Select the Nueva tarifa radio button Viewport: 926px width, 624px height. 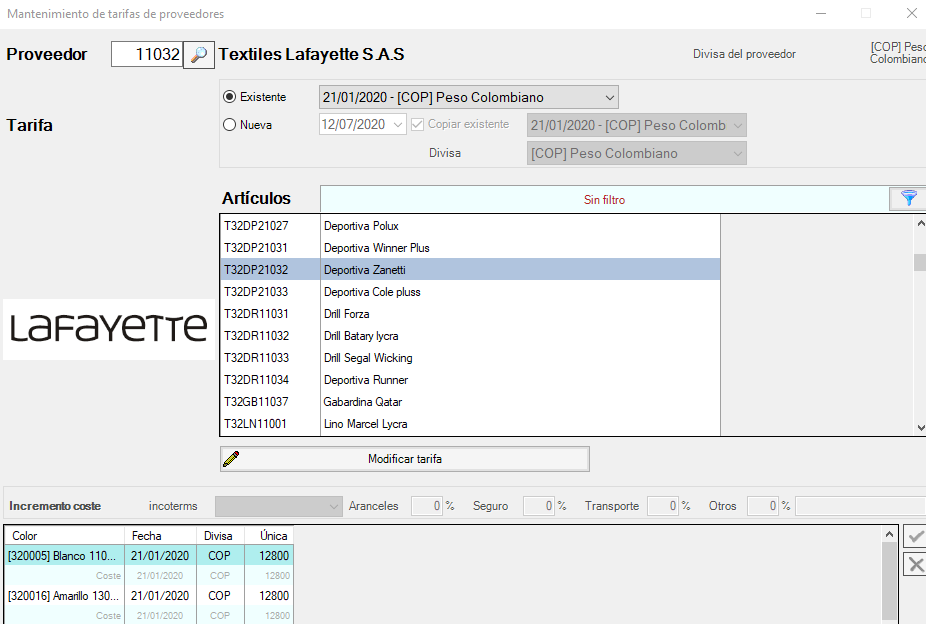230,125
